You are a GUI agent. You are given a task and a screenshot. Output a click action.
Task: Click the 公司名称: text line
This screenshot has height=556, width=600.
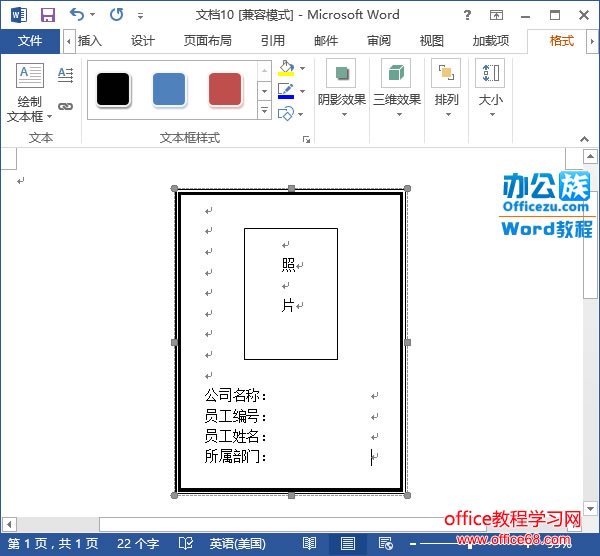click(x=235, y=395)
